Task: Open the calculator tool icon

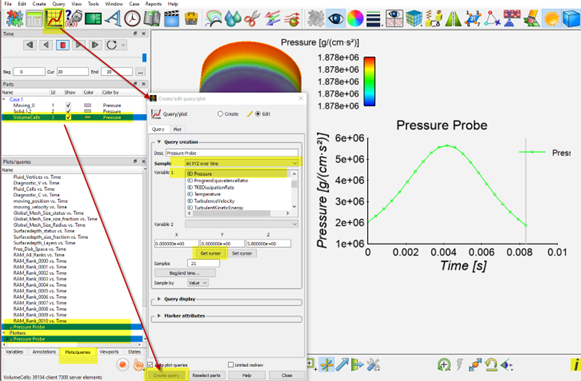Action: [x=34, y=18]
